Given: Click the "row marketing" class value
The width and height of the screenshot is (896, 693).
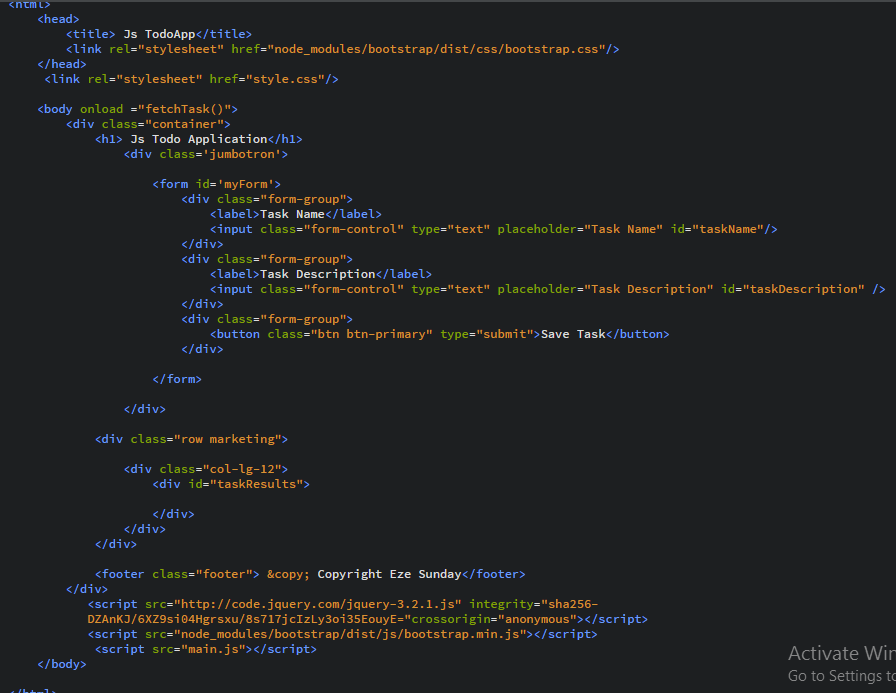Looking at the screenshot, I should [227, 439].
